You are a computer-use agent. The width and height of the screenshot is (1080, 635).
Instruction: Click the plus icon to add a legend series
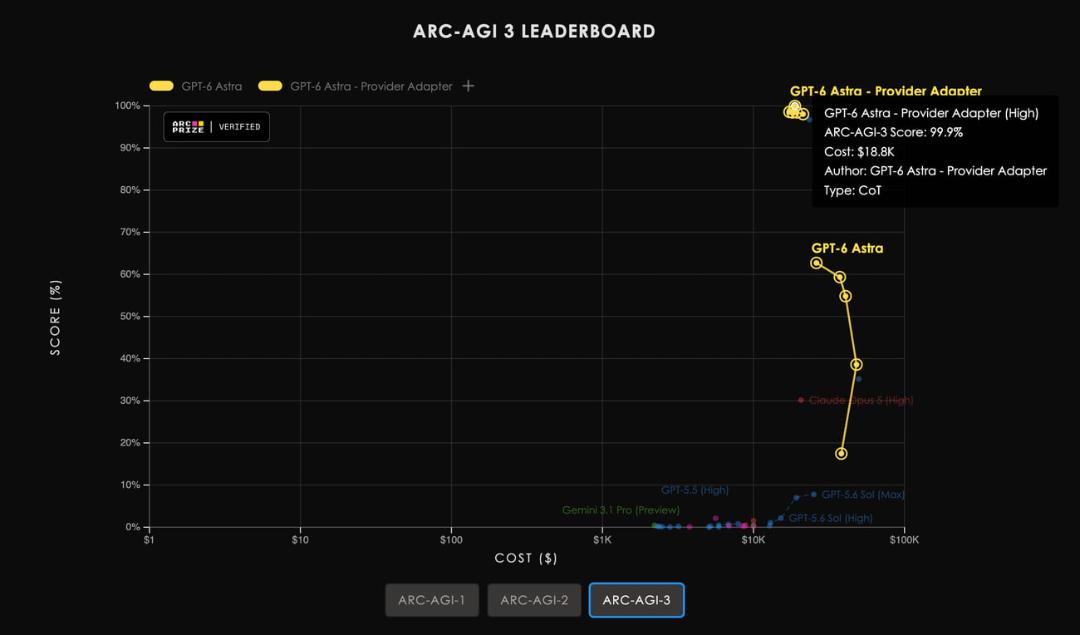pos(468,86)
